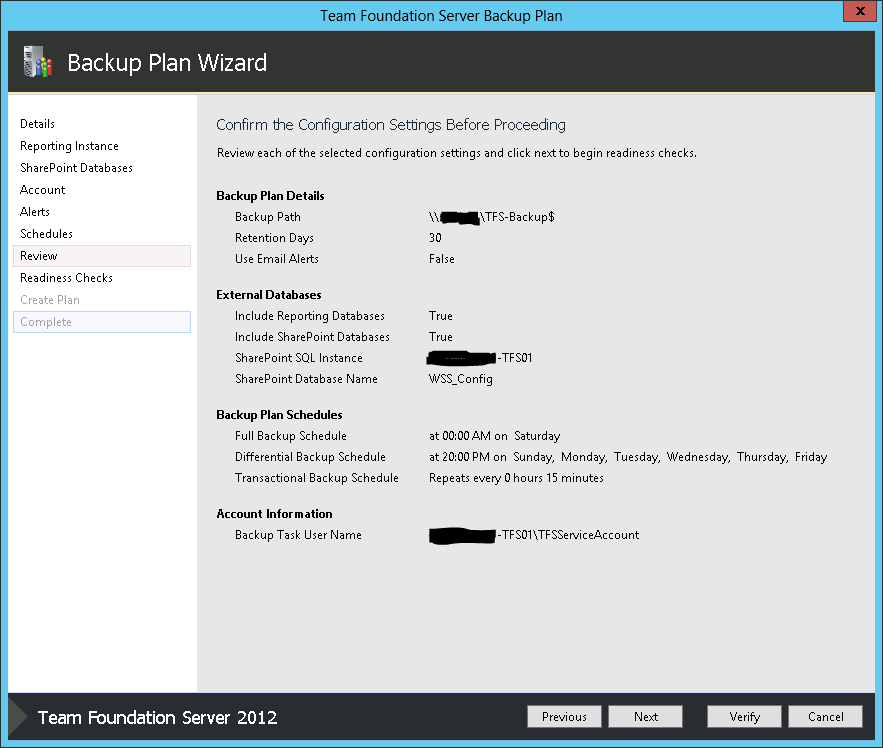Click the Use Email Alerts label

[277, 259]
